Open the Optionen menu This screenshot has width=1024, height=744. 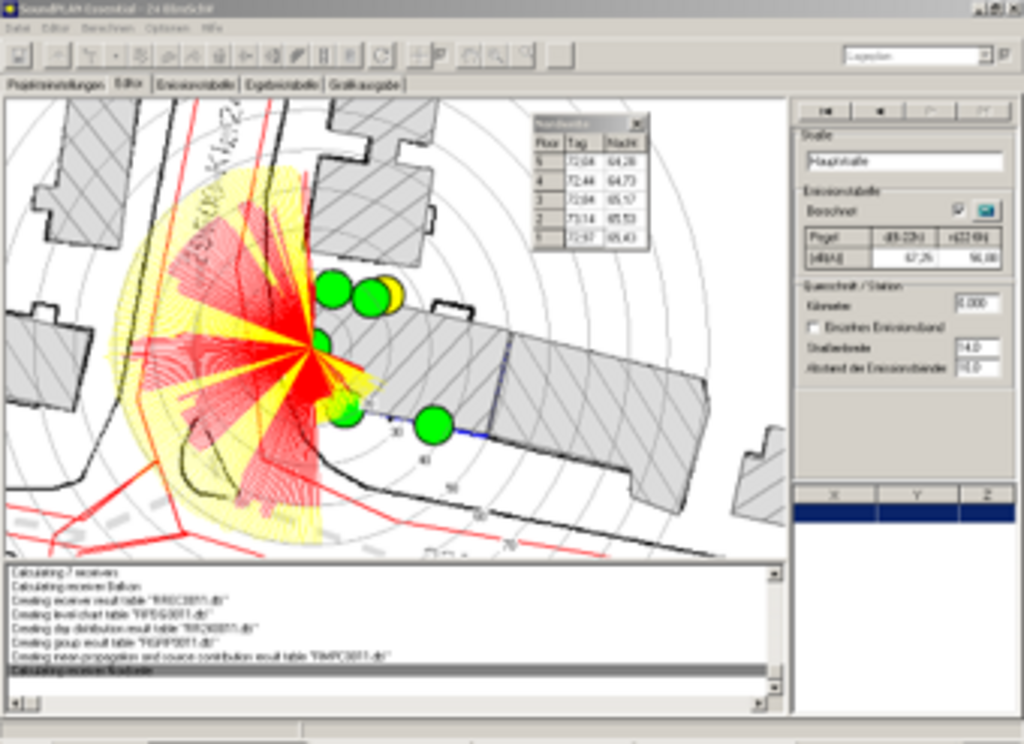tap(167, 29)
